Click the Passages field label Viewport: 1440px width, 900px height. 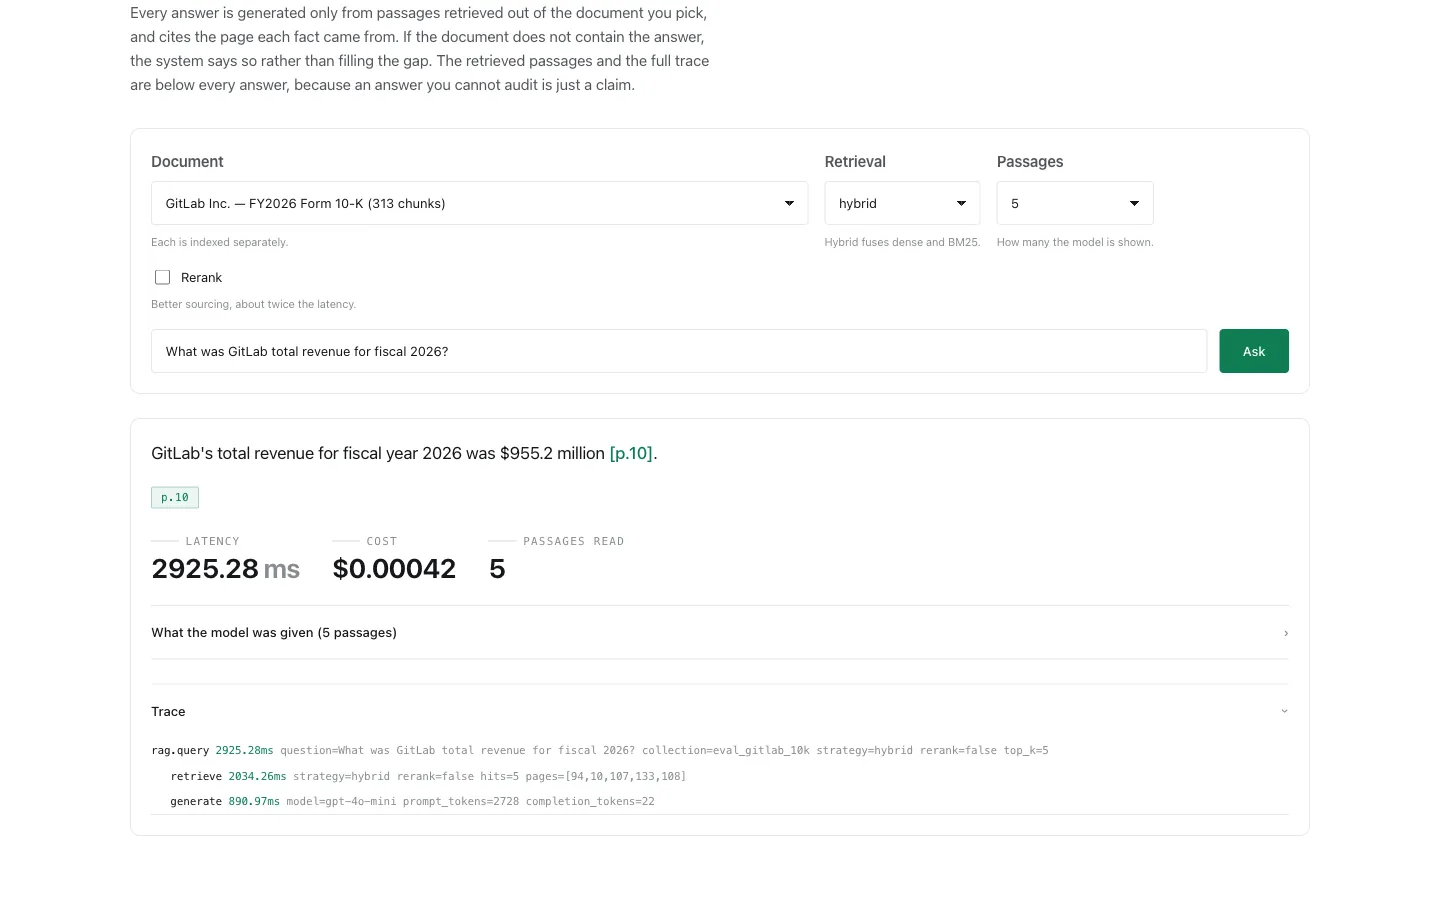(1030, 161)
